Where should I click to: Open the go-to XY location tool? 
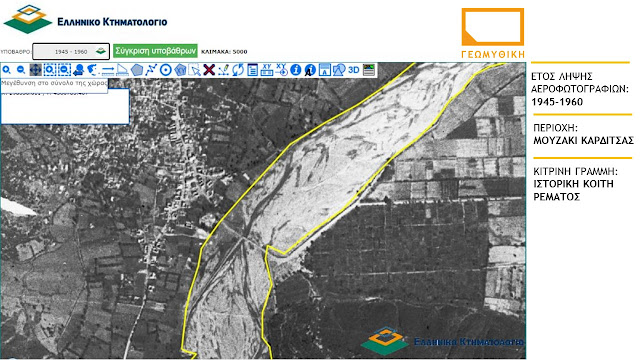pyautogui.click(x=281, y=70)
